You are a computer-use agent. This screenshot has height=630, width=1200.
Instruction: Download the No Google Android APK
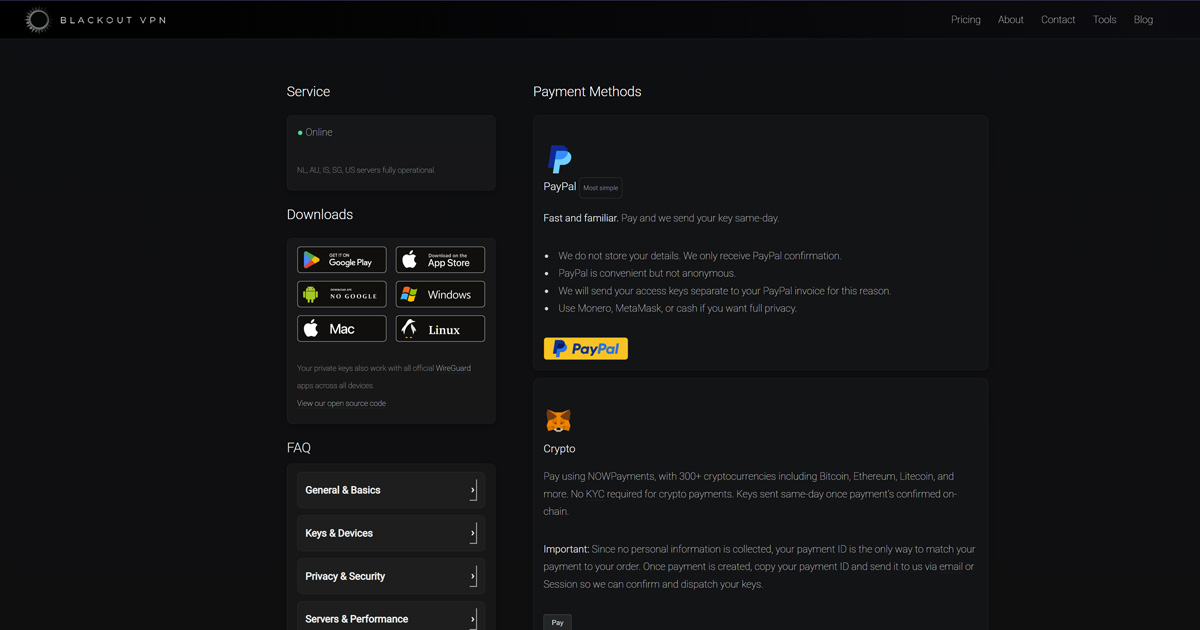tap(342, 294)
